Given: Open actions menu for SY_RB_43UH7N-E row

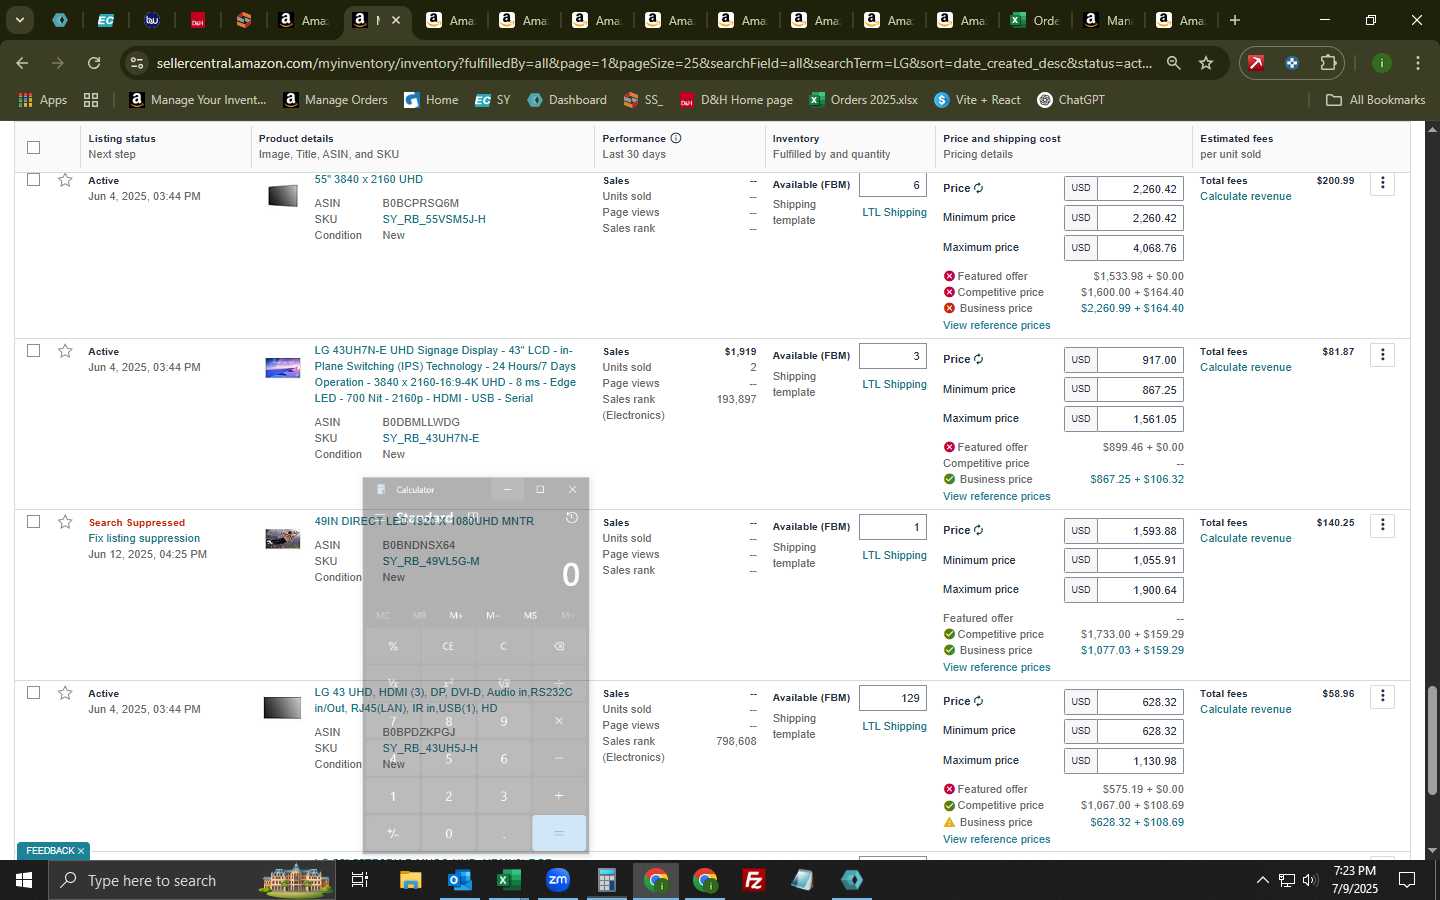Looking at the screenshot, I should [x=1382, y=354].
